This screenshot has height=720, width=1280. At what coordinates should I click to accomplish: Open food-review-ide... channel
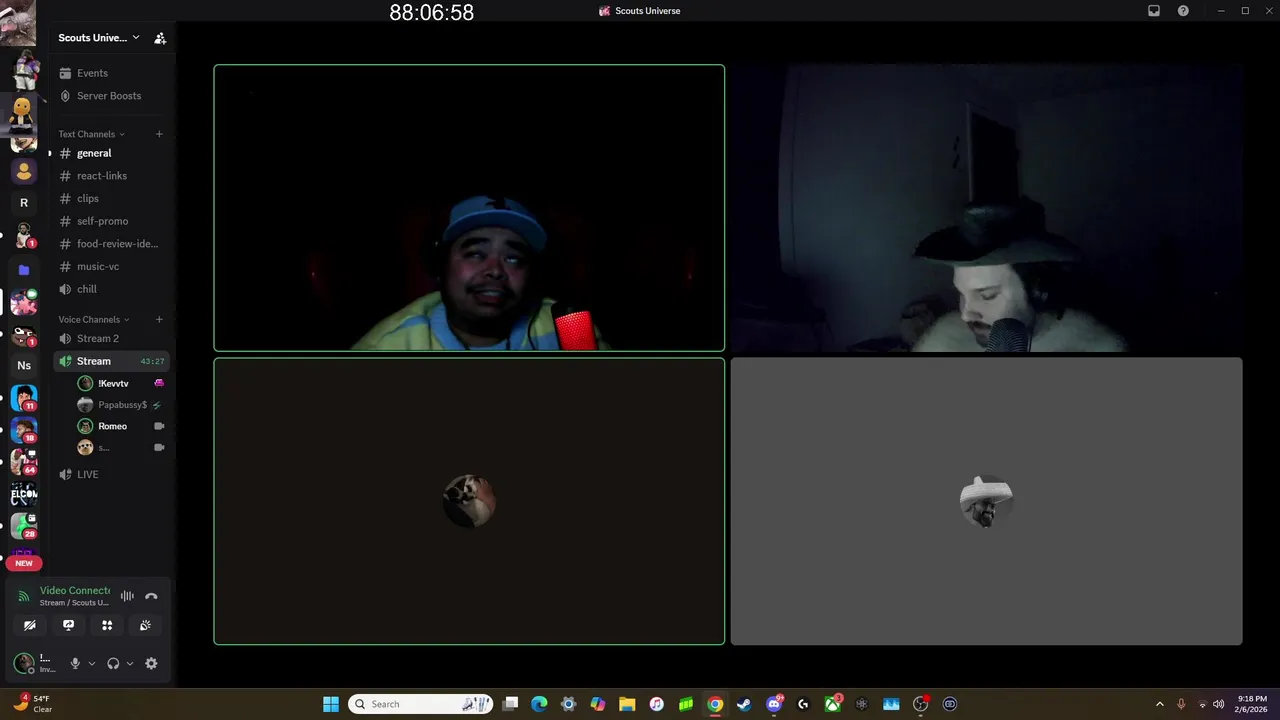tap(110, 244)
